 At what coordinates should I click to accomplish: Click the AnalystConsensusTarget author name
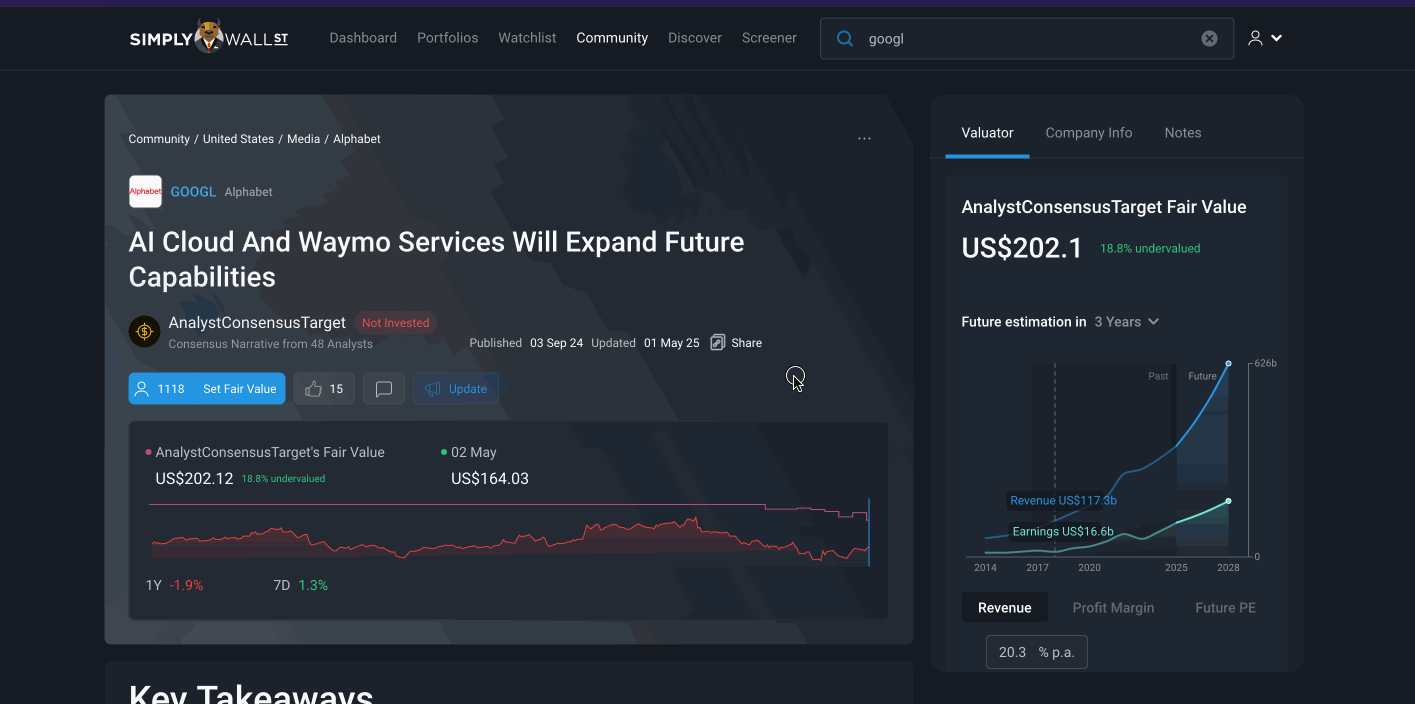tap(257, 323)
